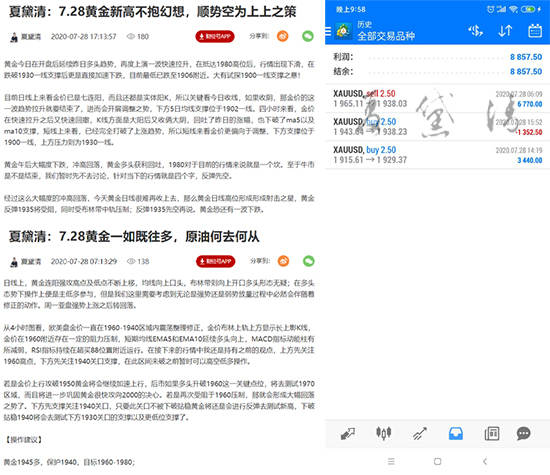Share the 17:13:57 article to WeChat
Screen dimensions: 550x475
click(x=308, y=36)
